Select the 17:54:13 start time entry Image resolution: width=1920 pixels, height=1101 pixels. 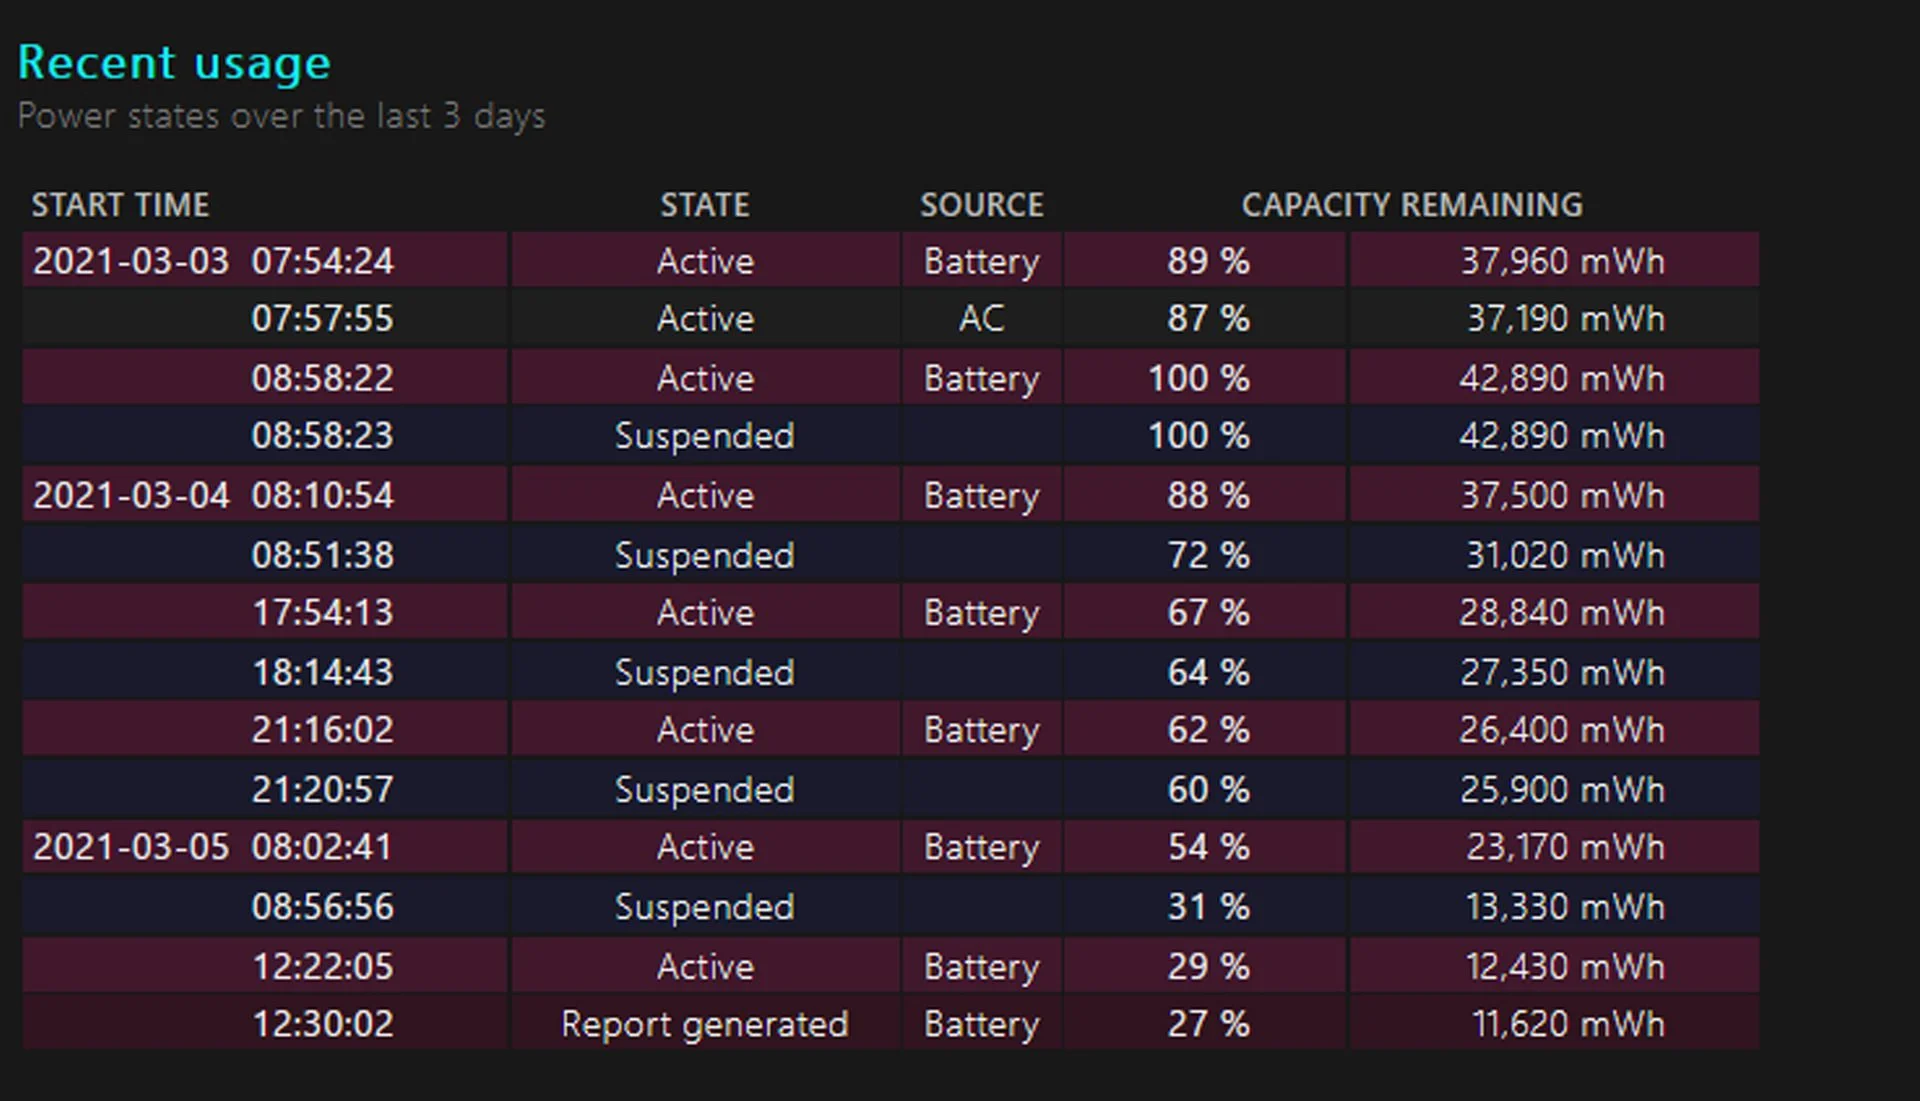[322, 612]
